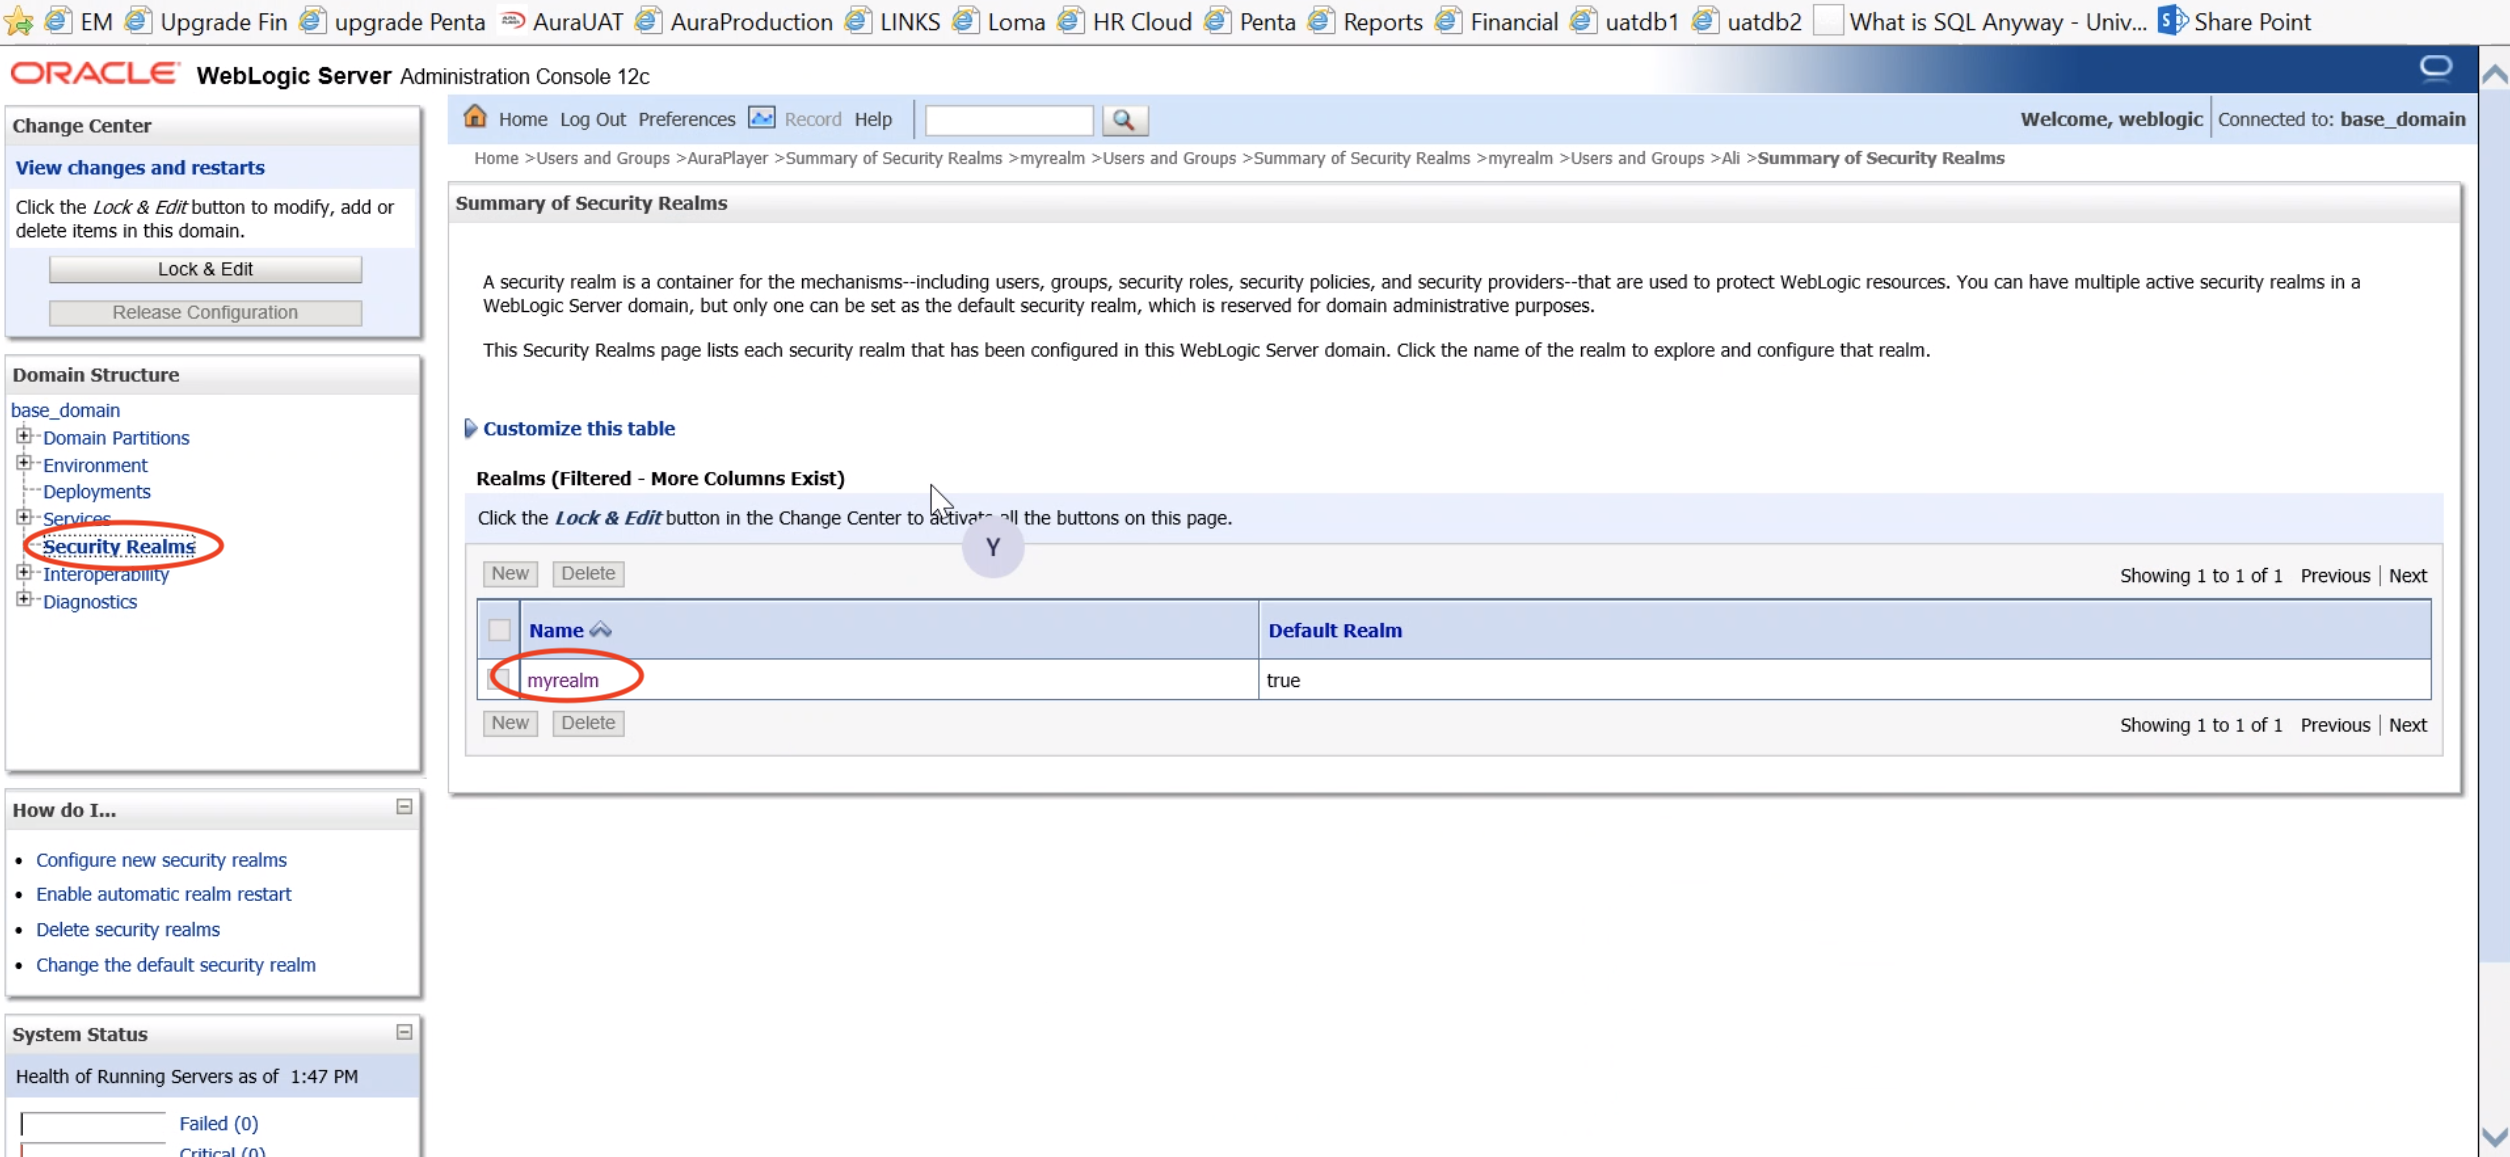The image size is (2510, 1157).
Task: Click the lower Delete button below table
Action: click(588, 723)
